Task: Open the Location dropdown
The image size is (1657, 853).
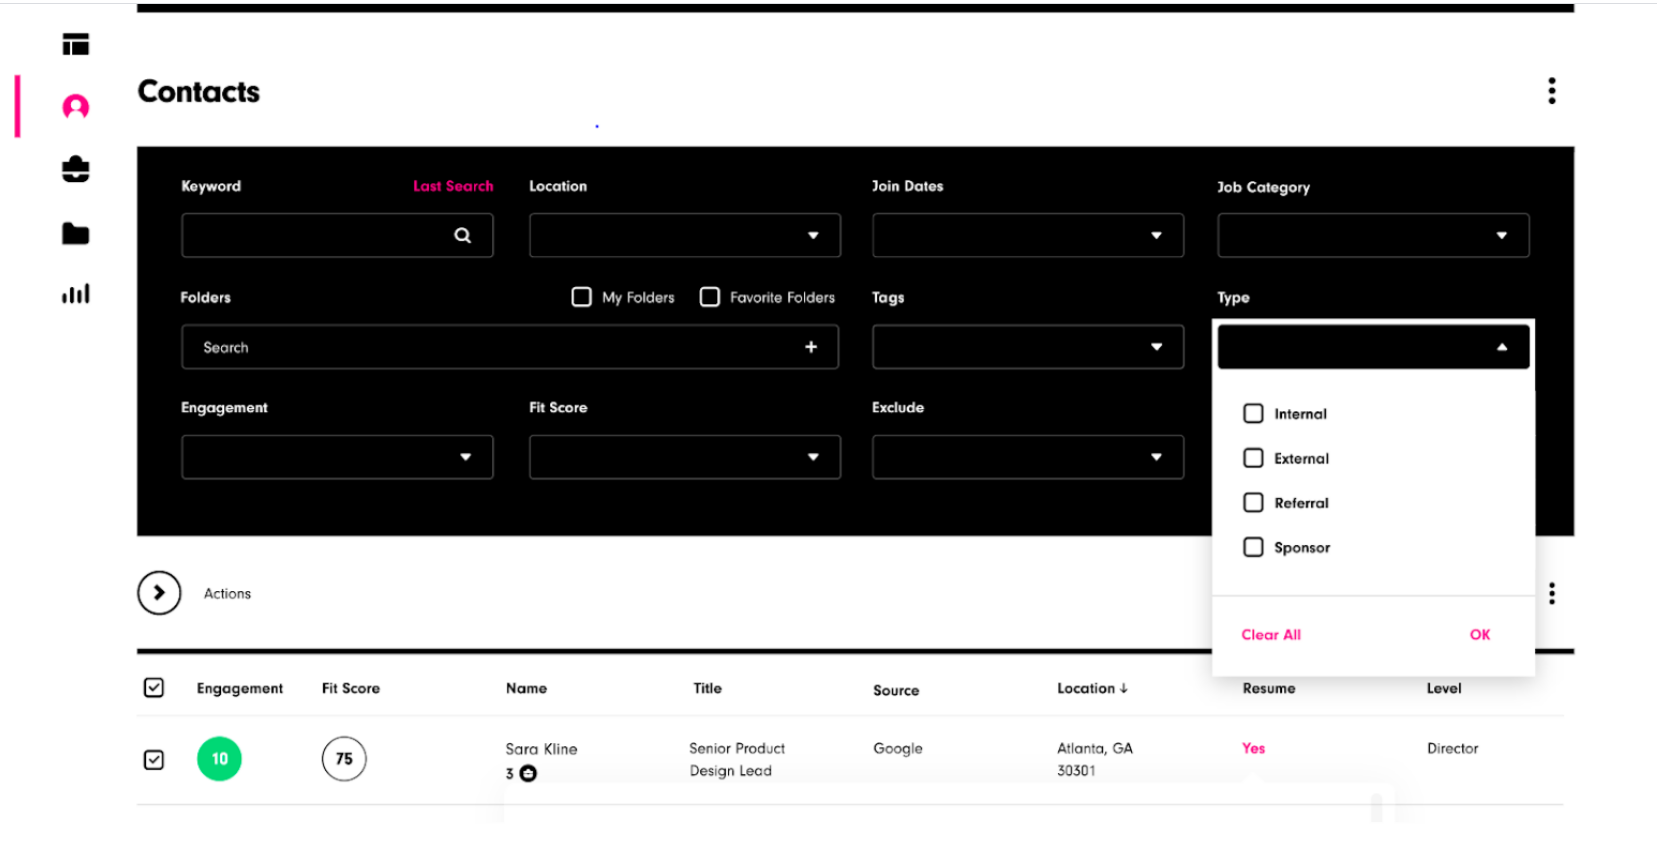Action: (684, 236)
